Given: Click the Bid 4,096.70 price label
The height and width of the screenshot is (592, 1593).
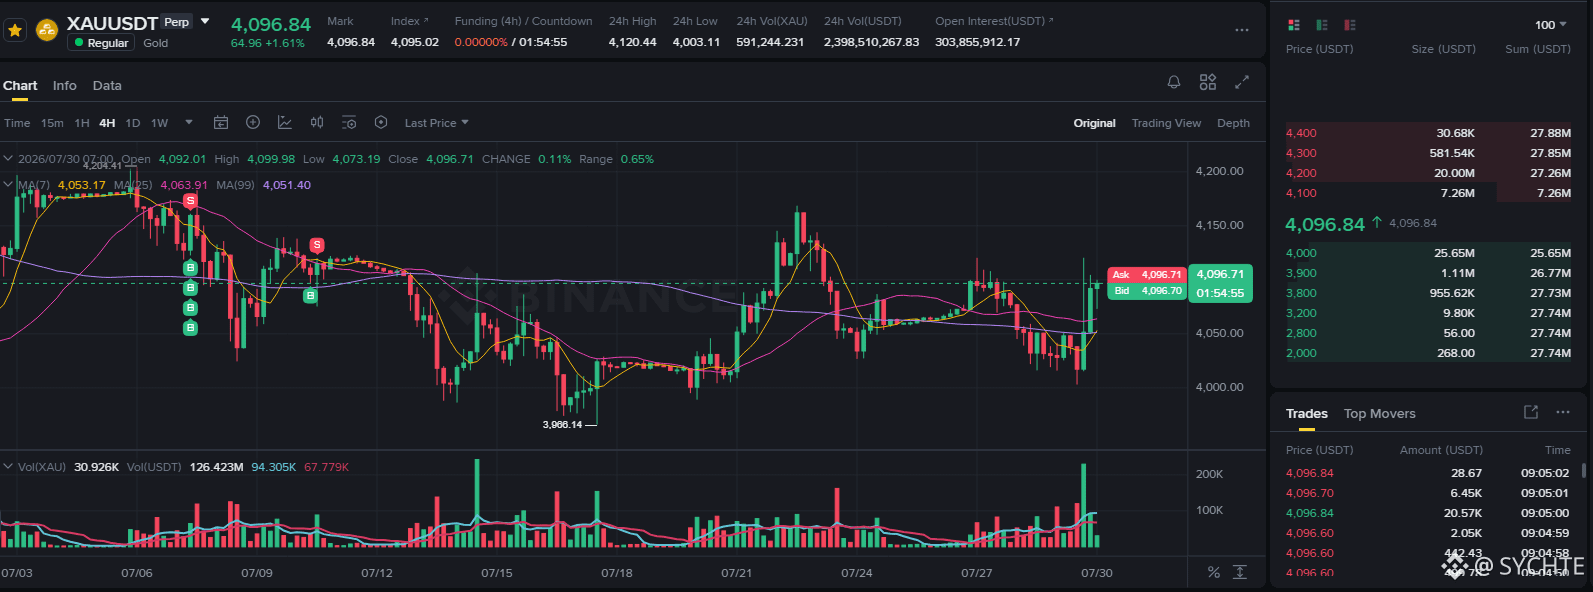Looking at the screenshot, I should pos(1147,291).
